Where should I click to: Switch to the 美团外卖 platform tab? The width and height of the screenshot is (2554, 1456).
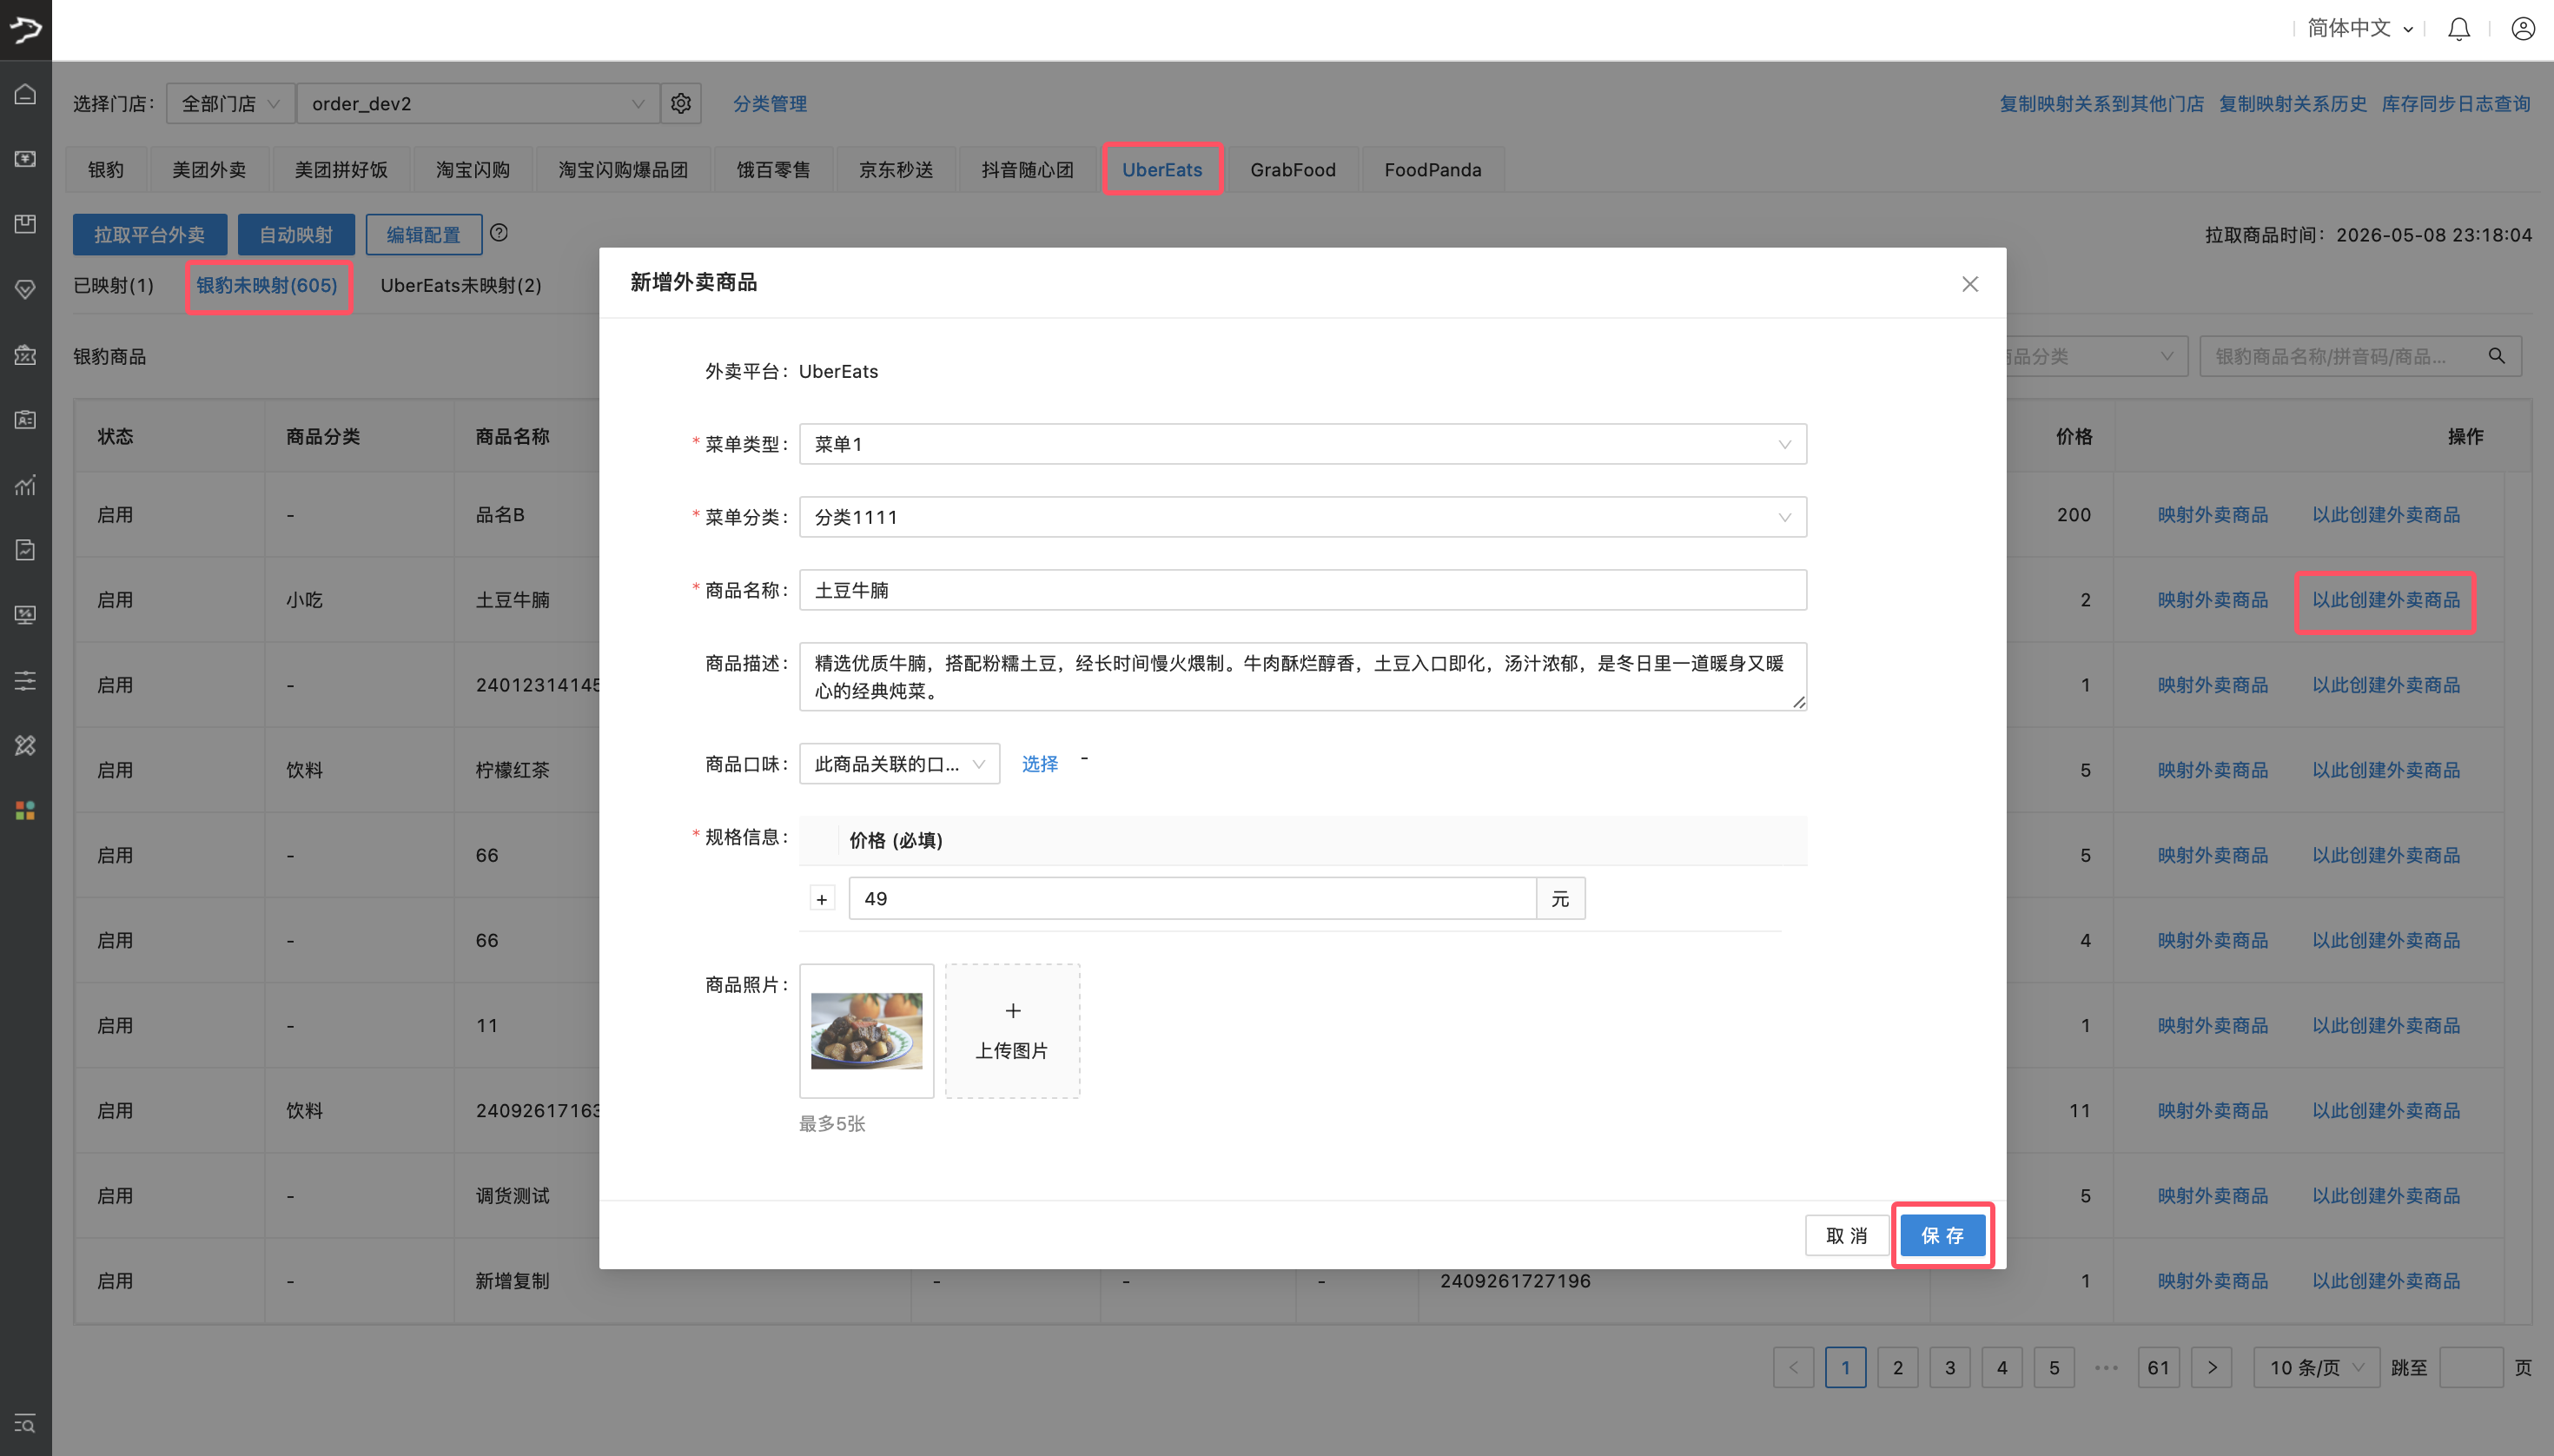point(209,169)
